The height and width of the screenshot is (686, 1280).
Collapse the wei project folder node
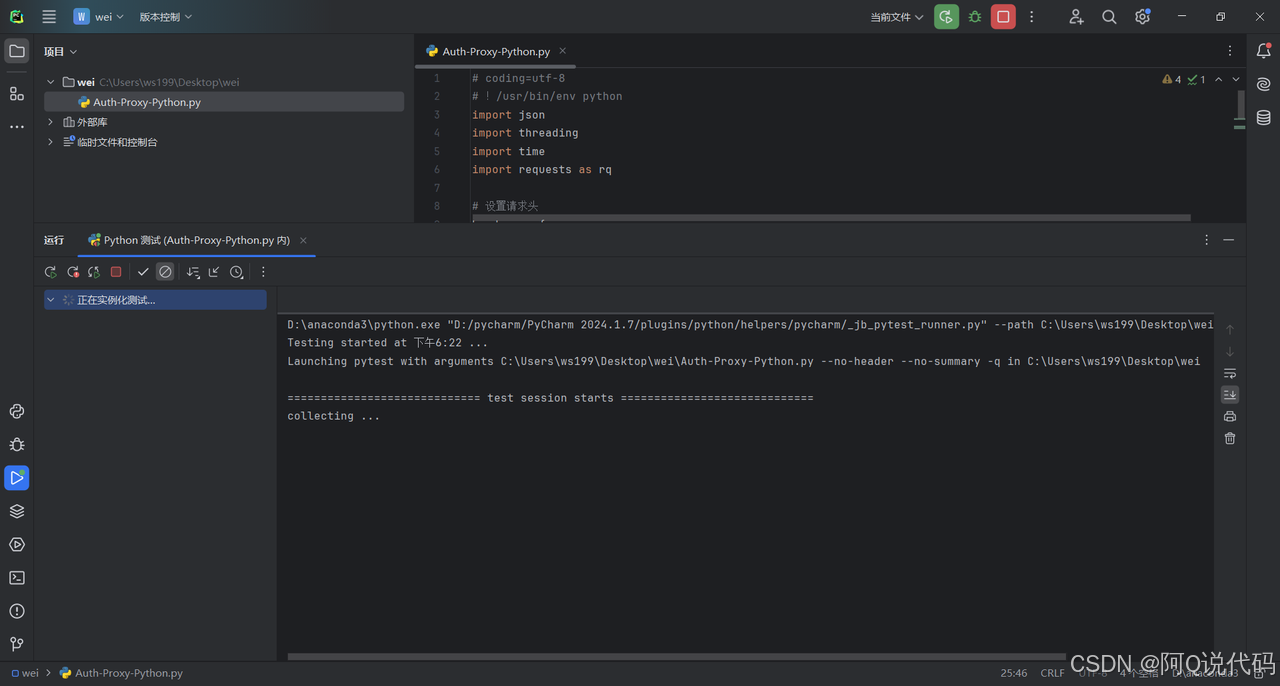pyautogui.click(x=51, y=82)
